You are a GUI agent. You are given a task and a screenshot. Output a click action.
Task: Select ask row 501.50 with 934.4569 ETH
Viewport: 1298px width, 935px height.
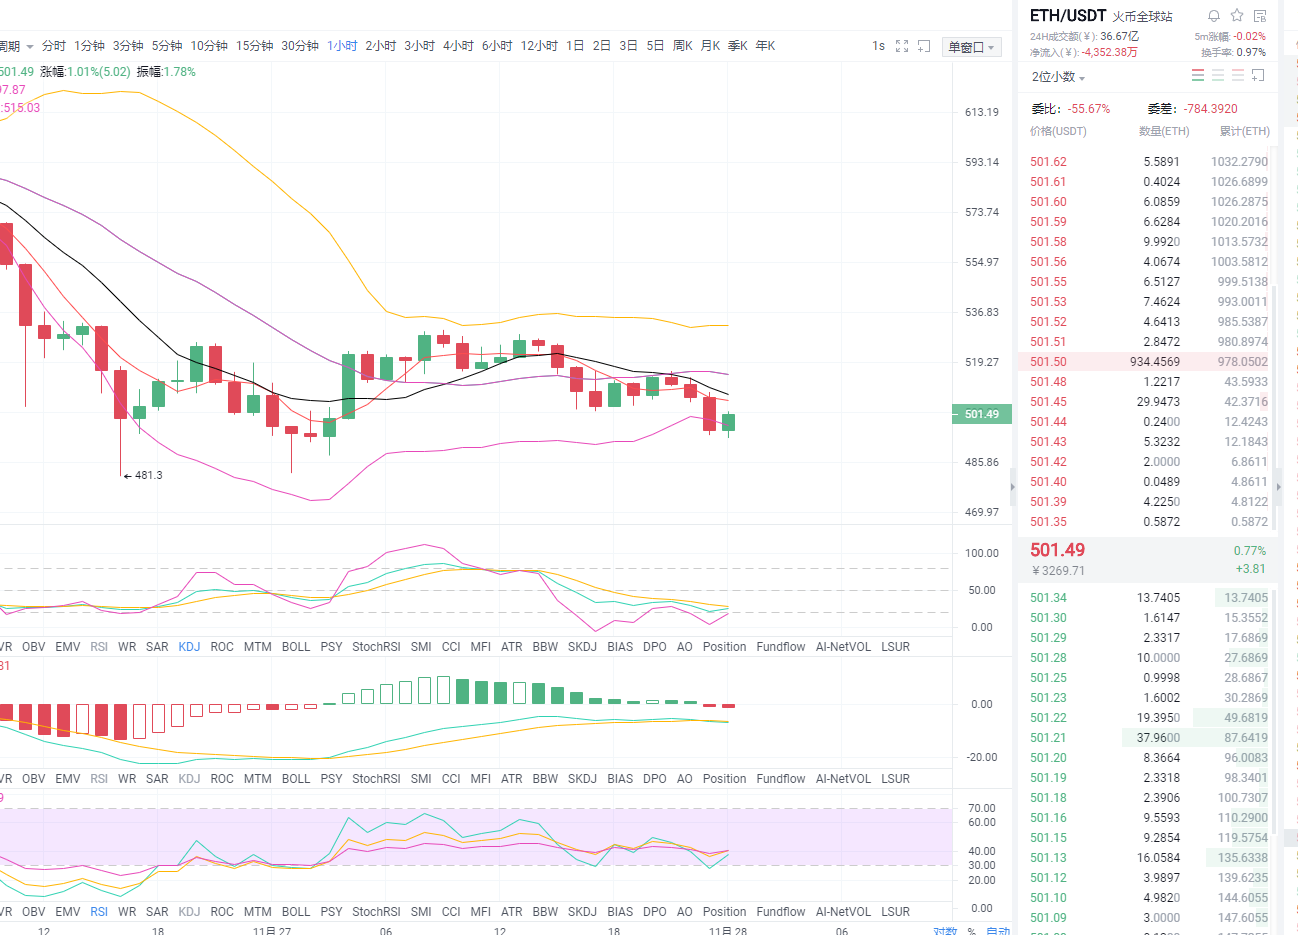click(1148, 362)
